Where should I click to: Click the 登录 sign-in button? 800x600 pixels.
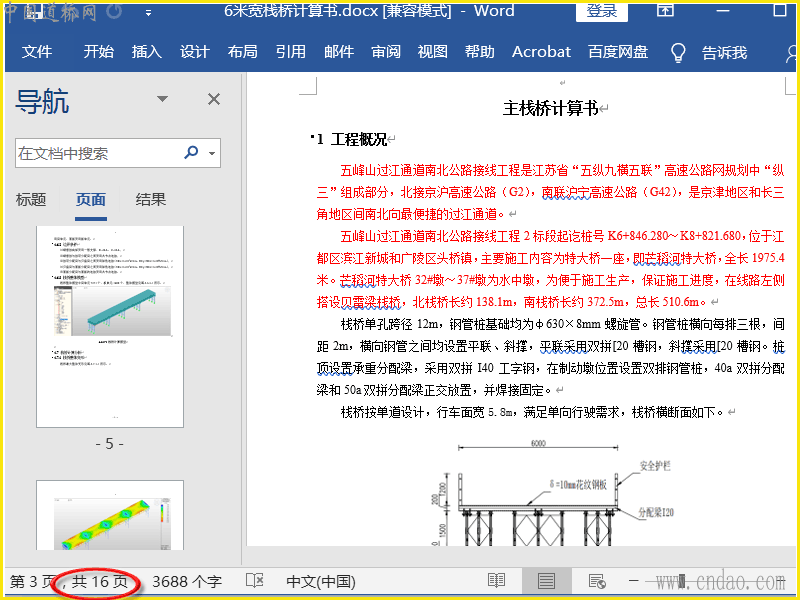602,11
